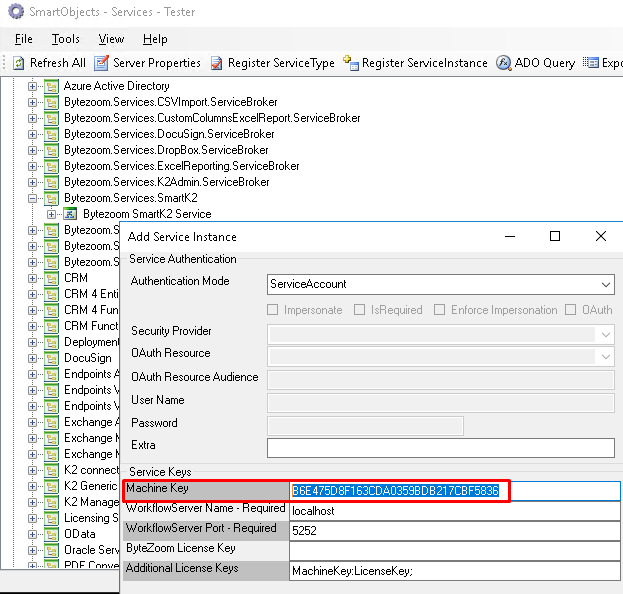
Task: Click the CRM service type icon
Action: (x=51, y=278)
